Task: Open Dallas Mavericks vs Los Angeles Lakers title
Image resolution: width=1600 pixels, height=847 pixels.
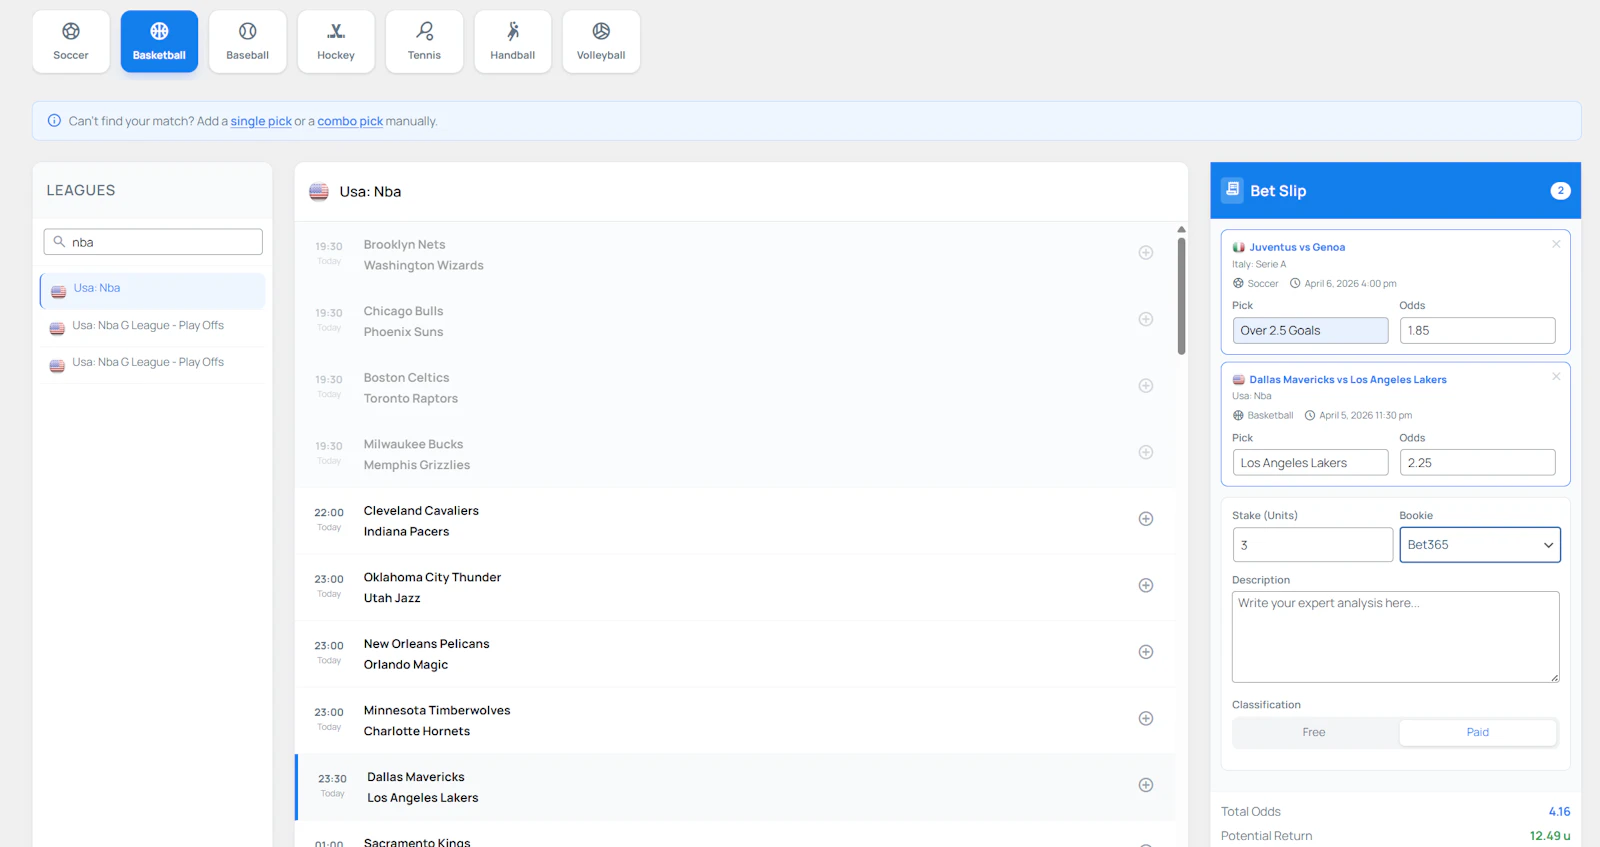Action: click(1347, 380)
